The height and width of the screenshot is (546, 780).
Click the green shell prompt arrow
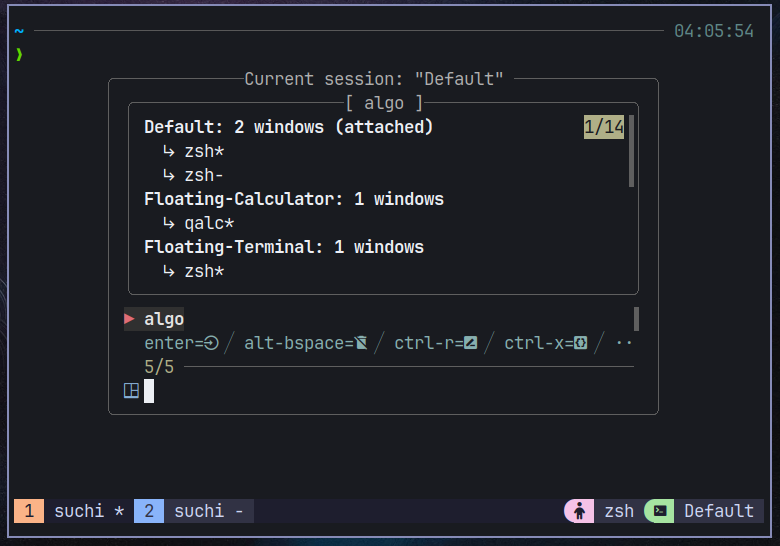(19, 54)
